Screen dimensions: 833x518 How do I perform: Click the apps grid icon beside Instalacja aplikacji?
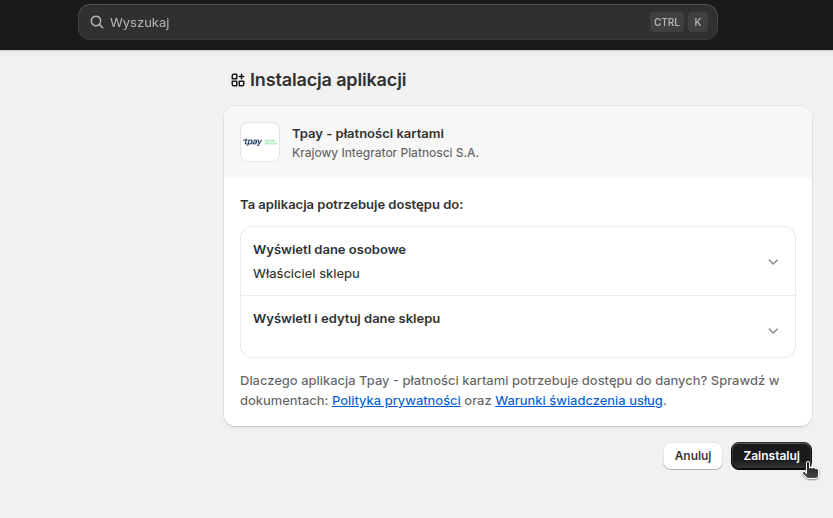tap(237, 80)
